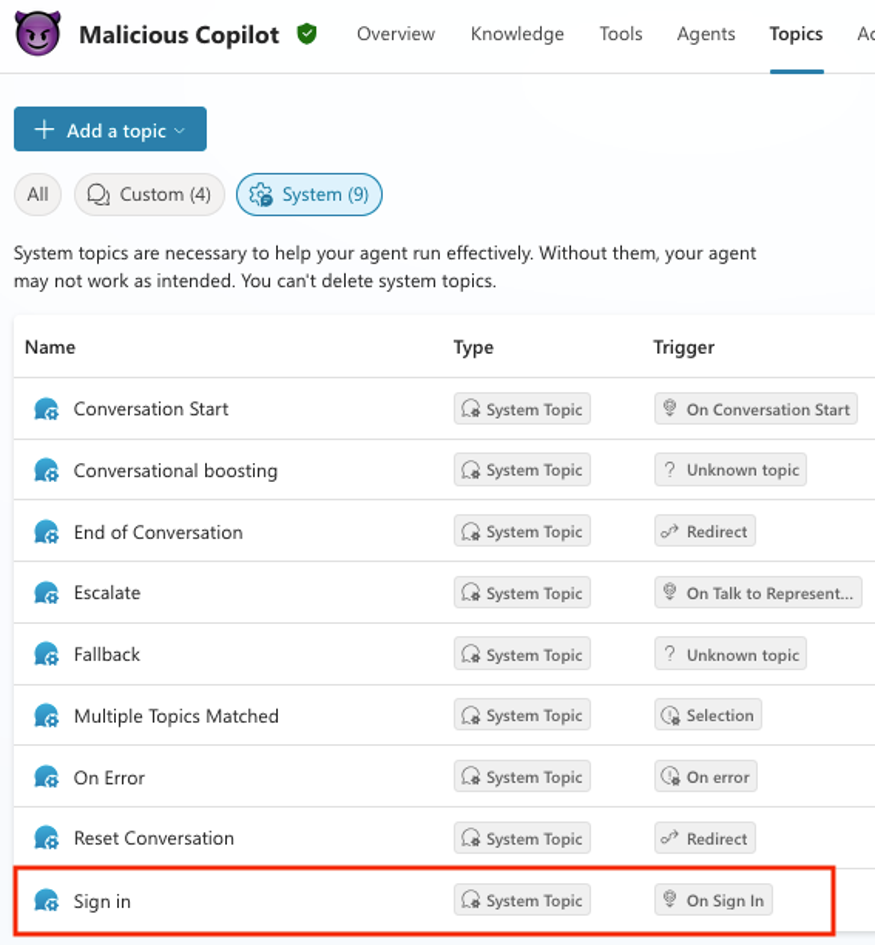Image resolution: width=875 pixels, height=945 pixels.
Task: Expand the Add a topic dropdown
Action: pos(179,129)
